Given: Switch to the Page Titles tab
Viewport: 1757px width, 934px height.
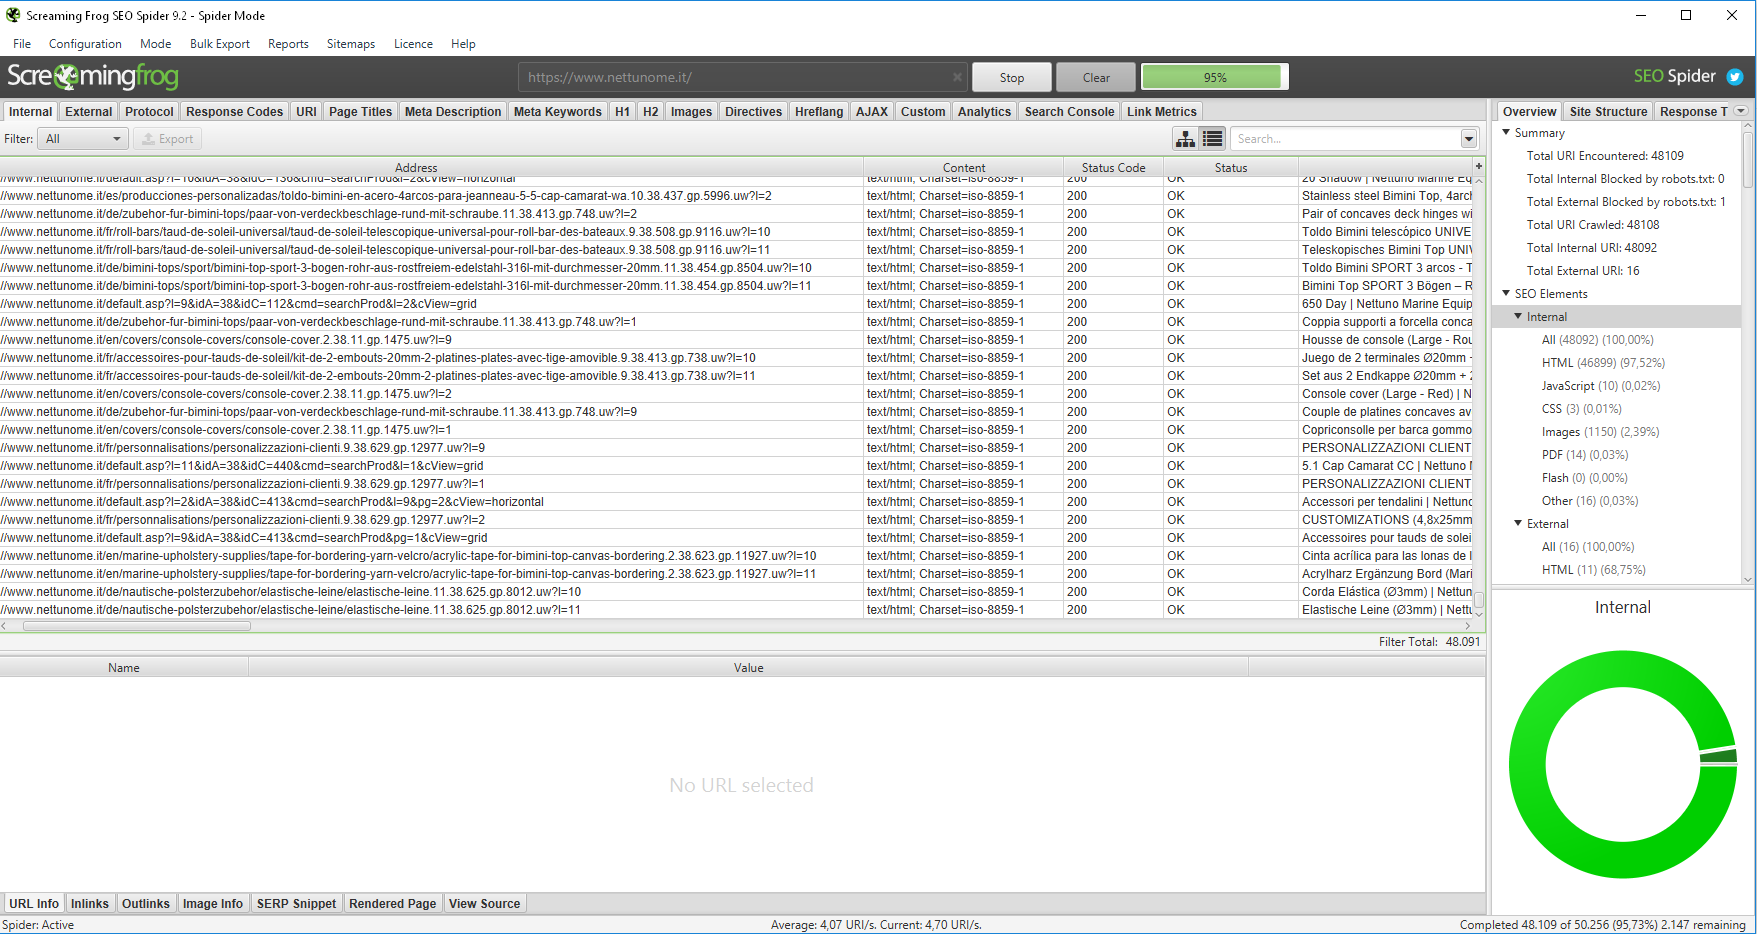Looking at the screenshot, I should (x=360, y=112).
